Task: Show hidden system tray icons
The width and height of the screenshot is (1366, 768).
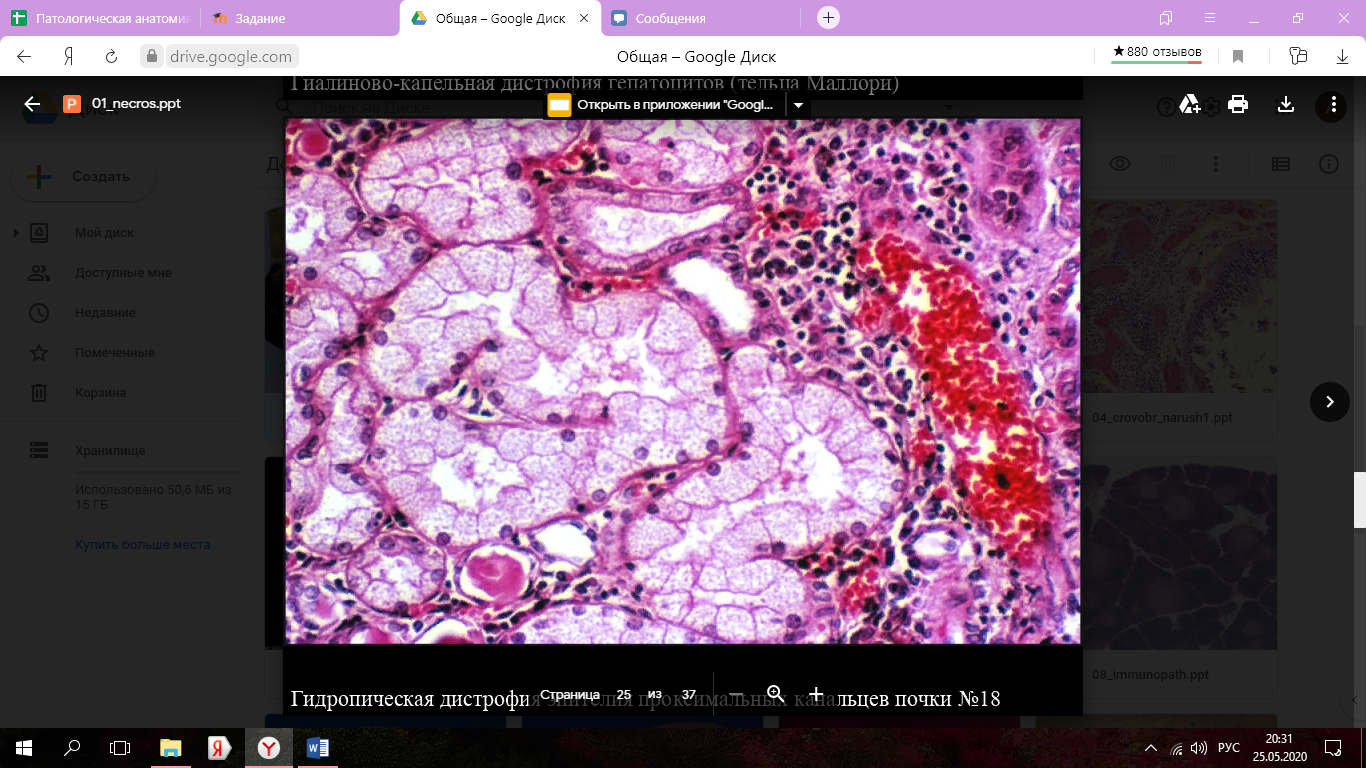Action: tap(1153, 748)
